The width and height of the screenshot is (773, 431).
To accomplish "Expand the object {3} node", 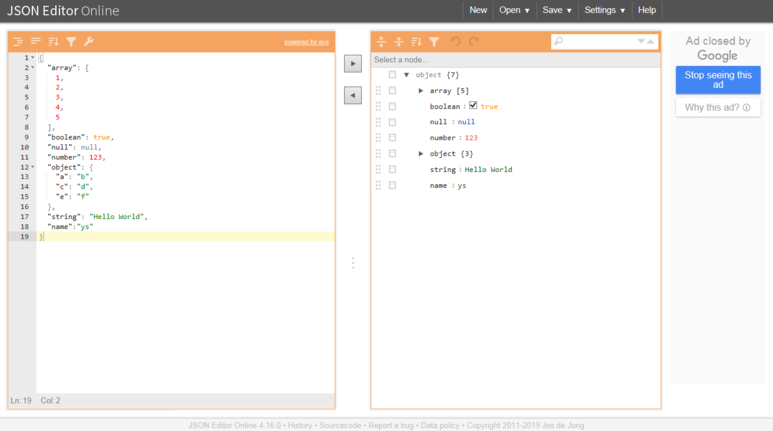I will (x=421, y=154).
